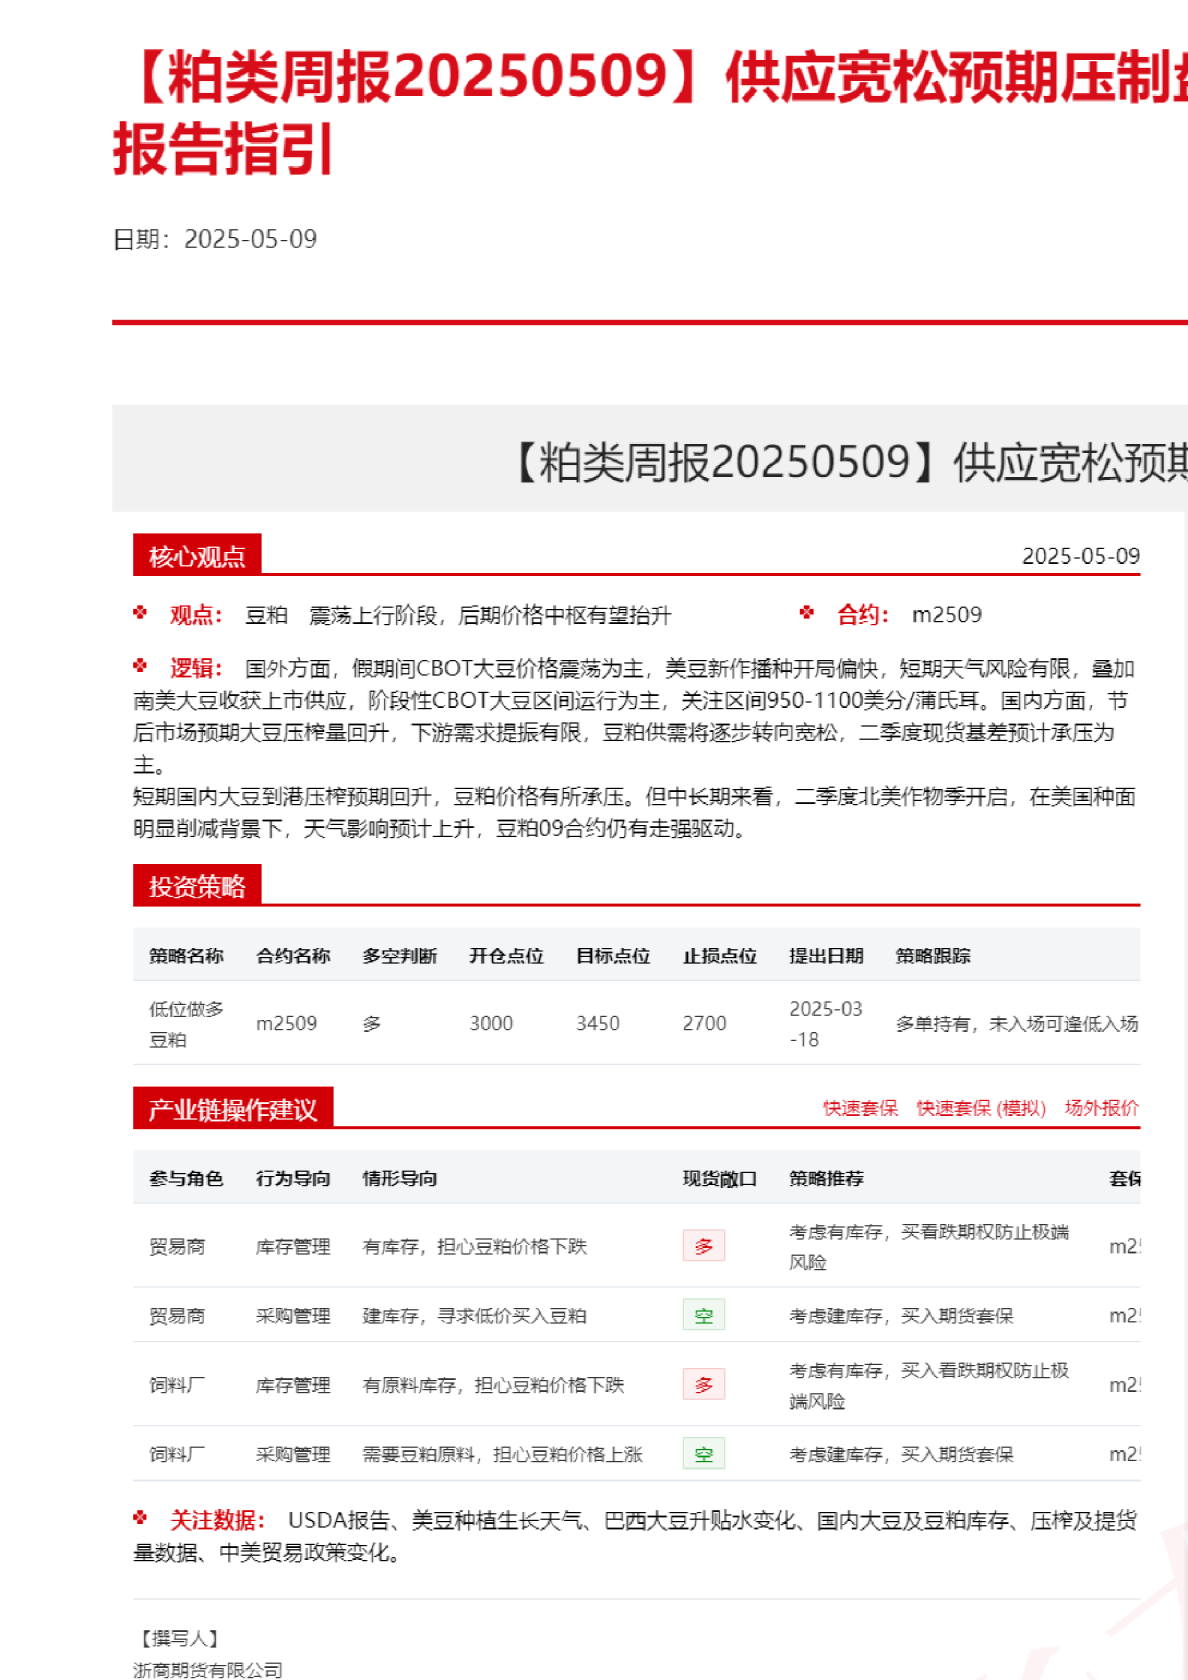1188x1680 pixels.
Task: Click the m2509 contract value next to 合约
Action: [947, 615]
